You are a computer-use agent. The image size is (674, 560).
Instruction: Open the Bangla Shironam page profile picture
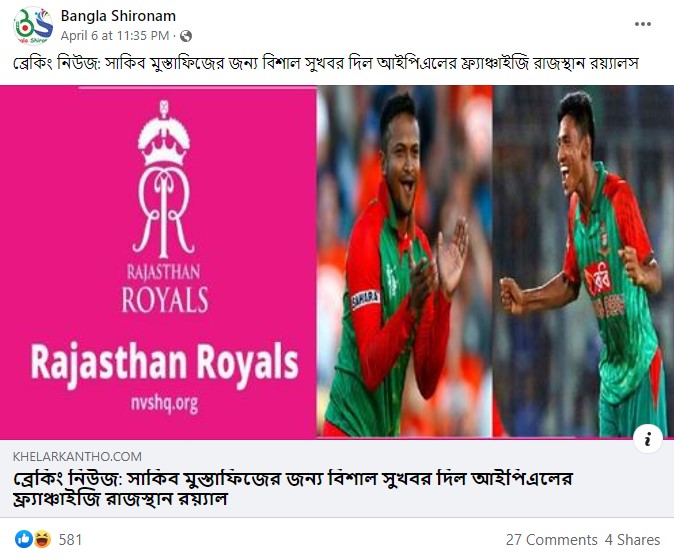click(33, 26)
